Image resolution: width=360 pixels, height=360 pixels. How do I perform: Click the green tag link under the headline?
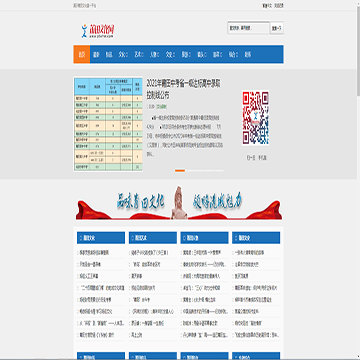pyautogui.click(x=162, y=107)
